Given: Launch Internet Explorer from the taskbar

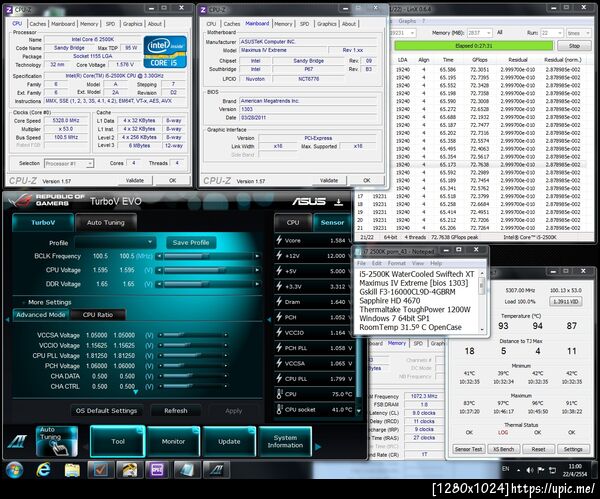Looking at the screenshot, I should tap(43, 470).
